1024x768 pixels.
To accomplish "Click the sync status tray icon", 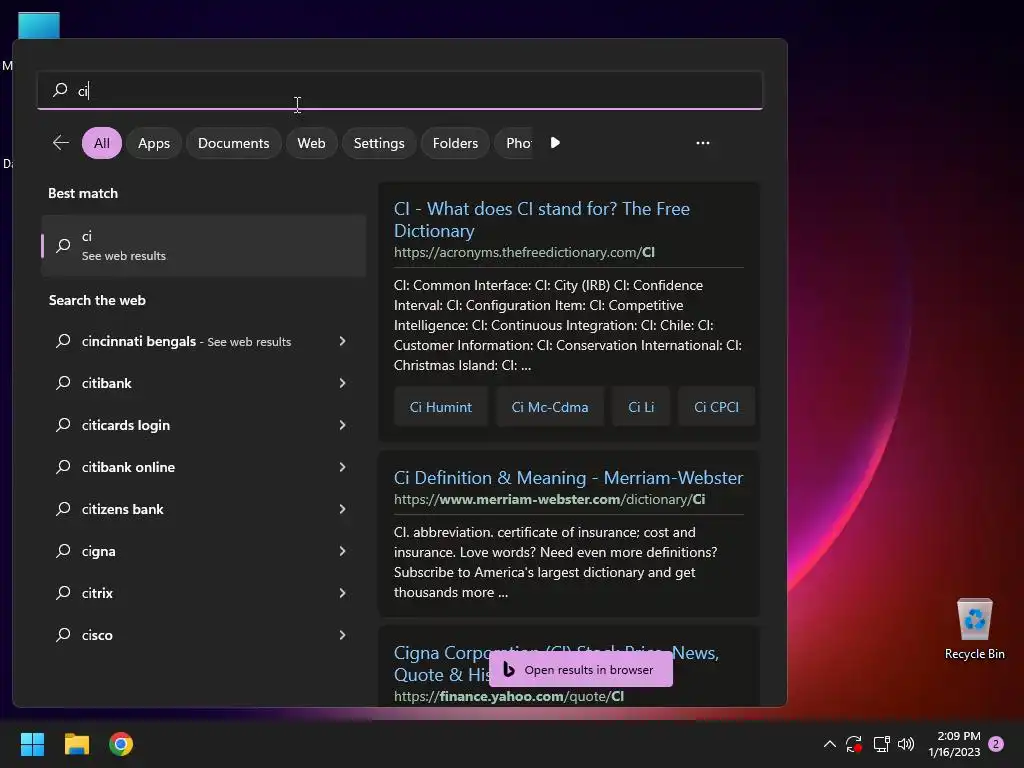I will pos(854,744).
